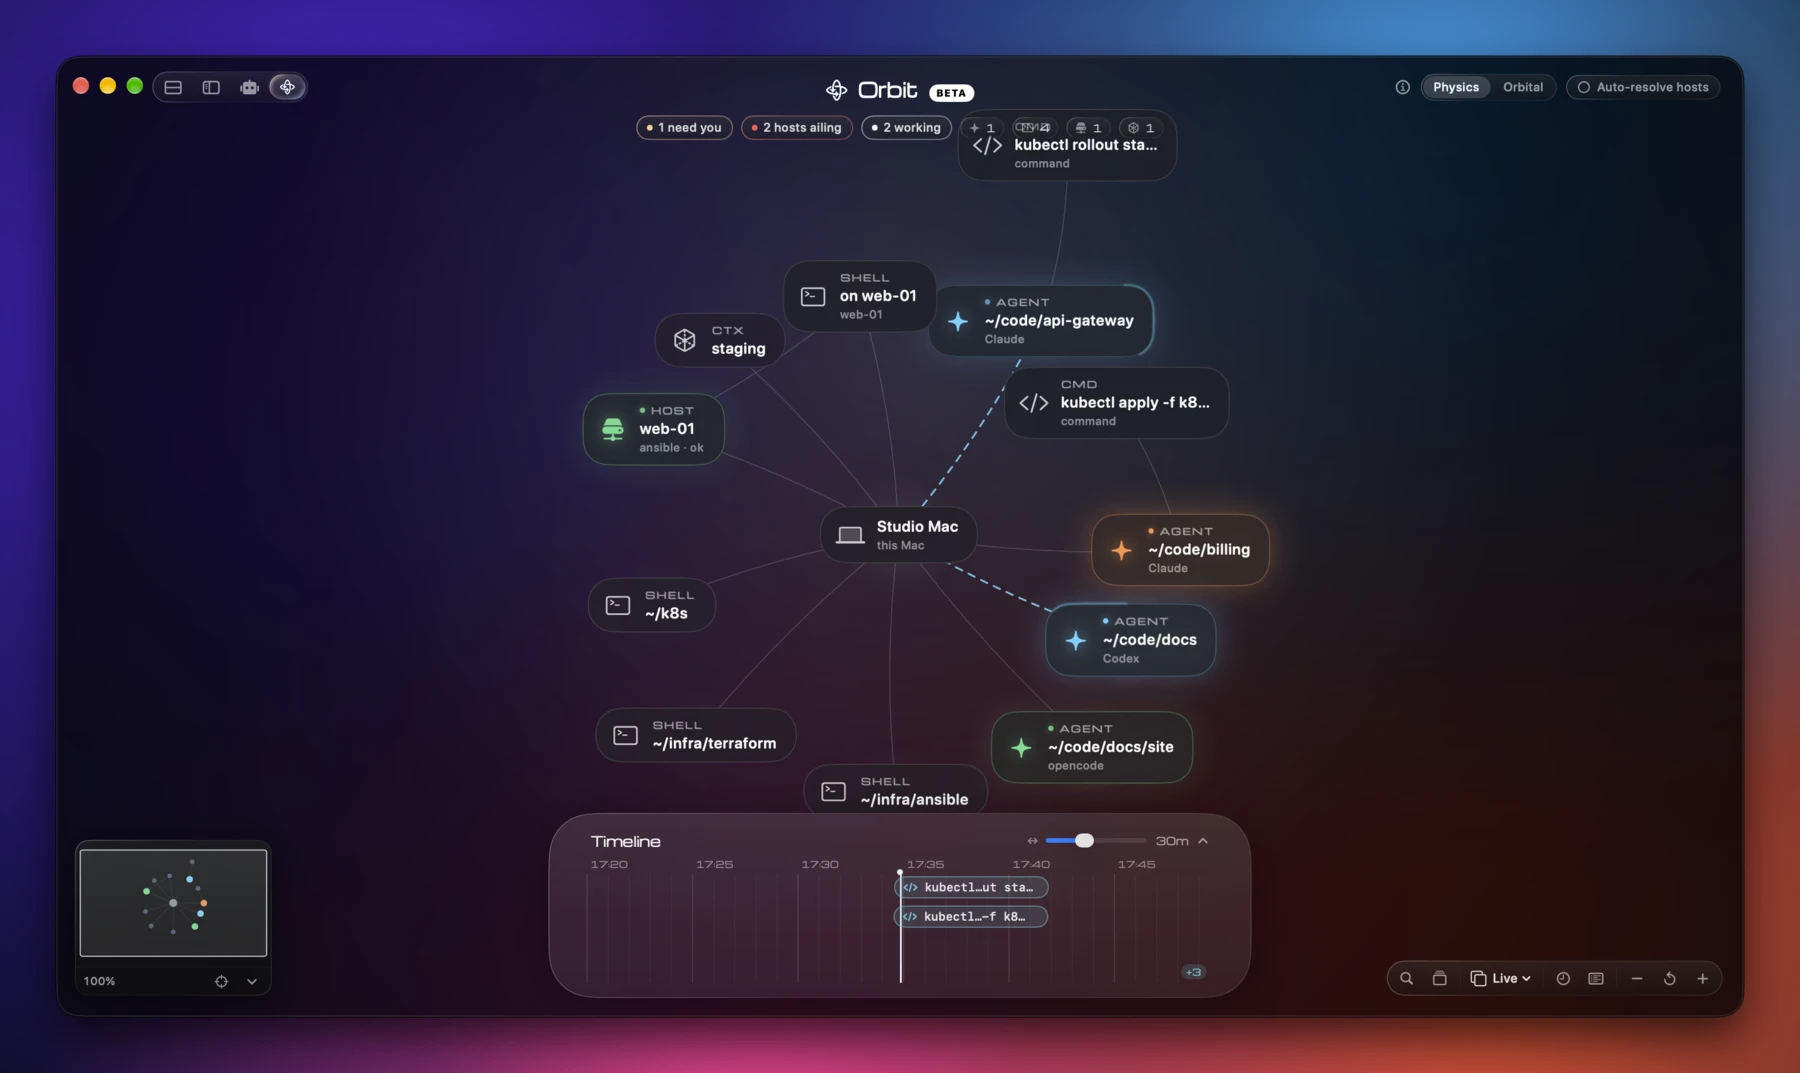Click the server icon on web-01 host

(613, 429)
